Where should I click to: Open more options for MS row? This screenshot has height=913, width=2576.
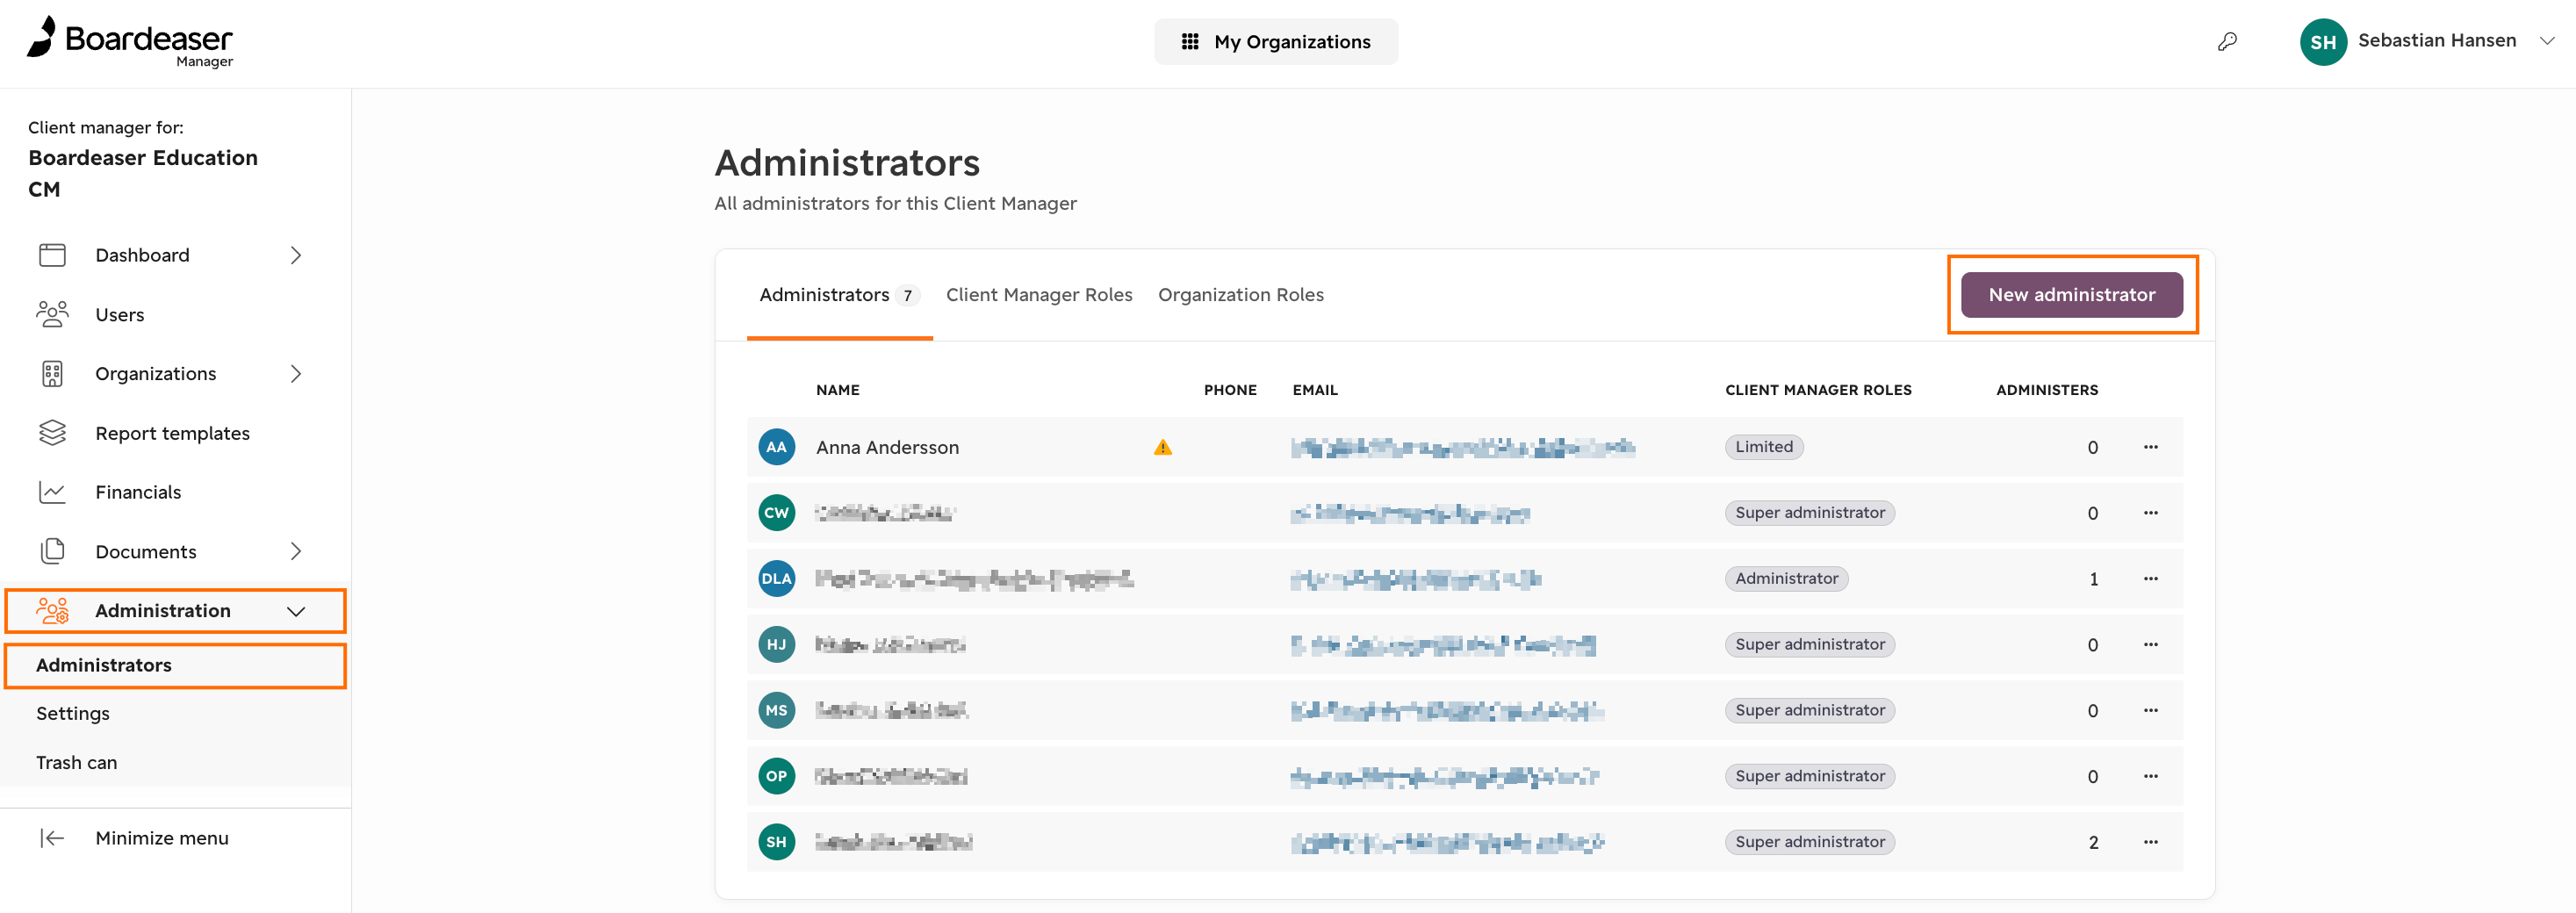pyautogui.click(x=2150, y=710)
